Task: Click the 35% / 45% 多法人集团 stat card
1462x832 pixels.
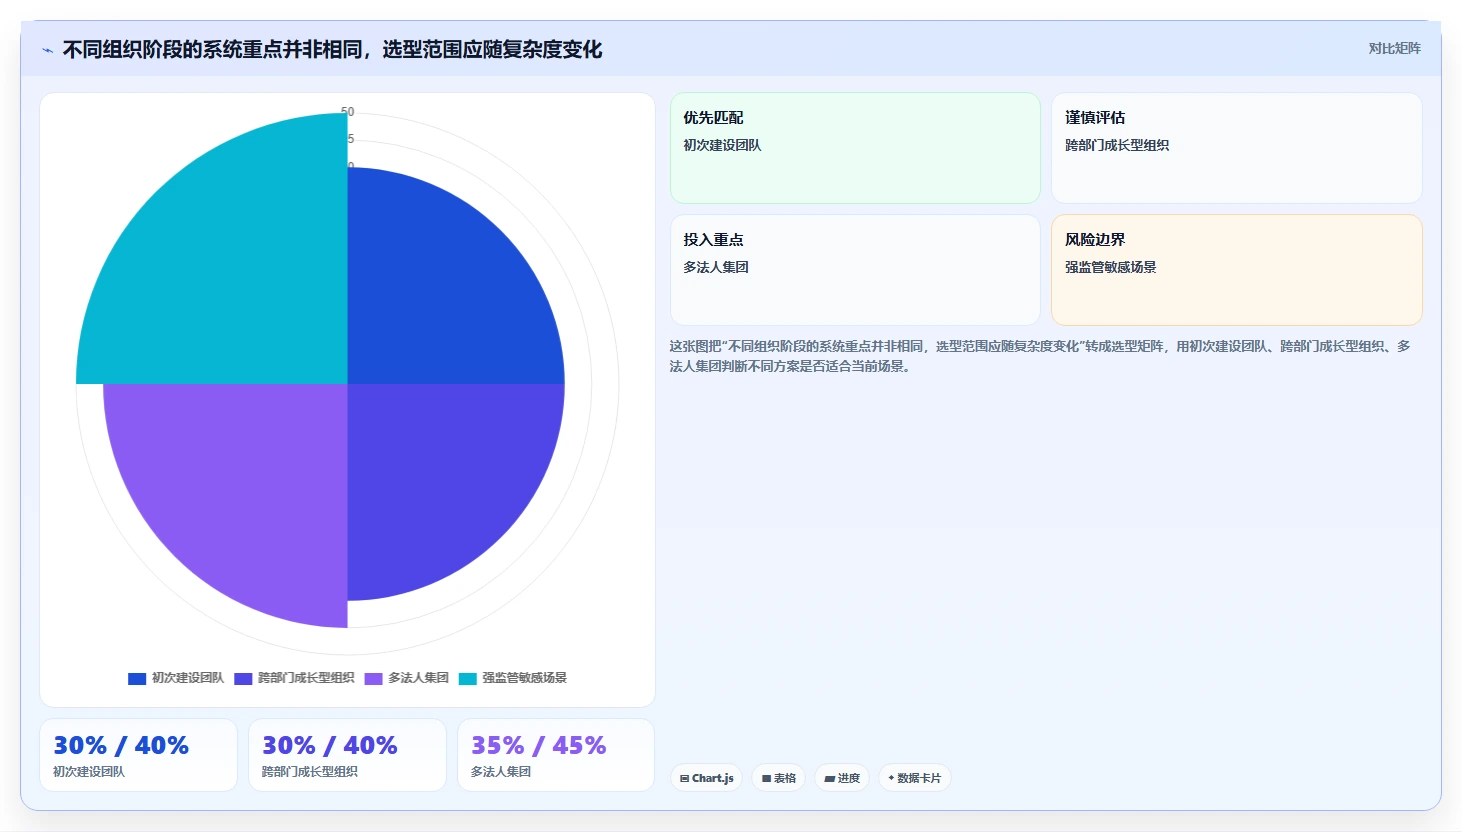Action: point(556,755)
